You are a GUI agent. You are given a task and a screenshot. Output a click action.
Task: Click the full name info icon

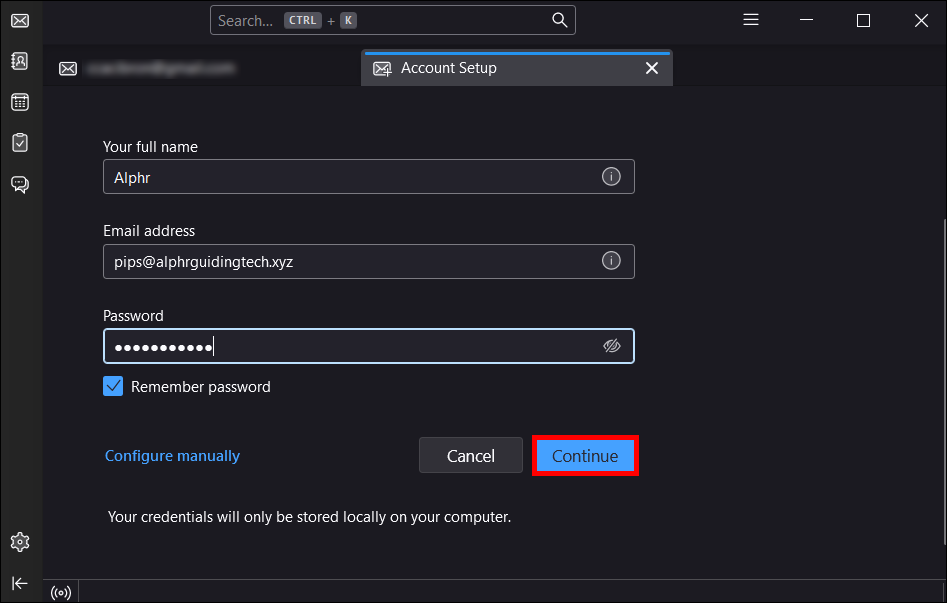pyautogui.click(x=611, y=177)
